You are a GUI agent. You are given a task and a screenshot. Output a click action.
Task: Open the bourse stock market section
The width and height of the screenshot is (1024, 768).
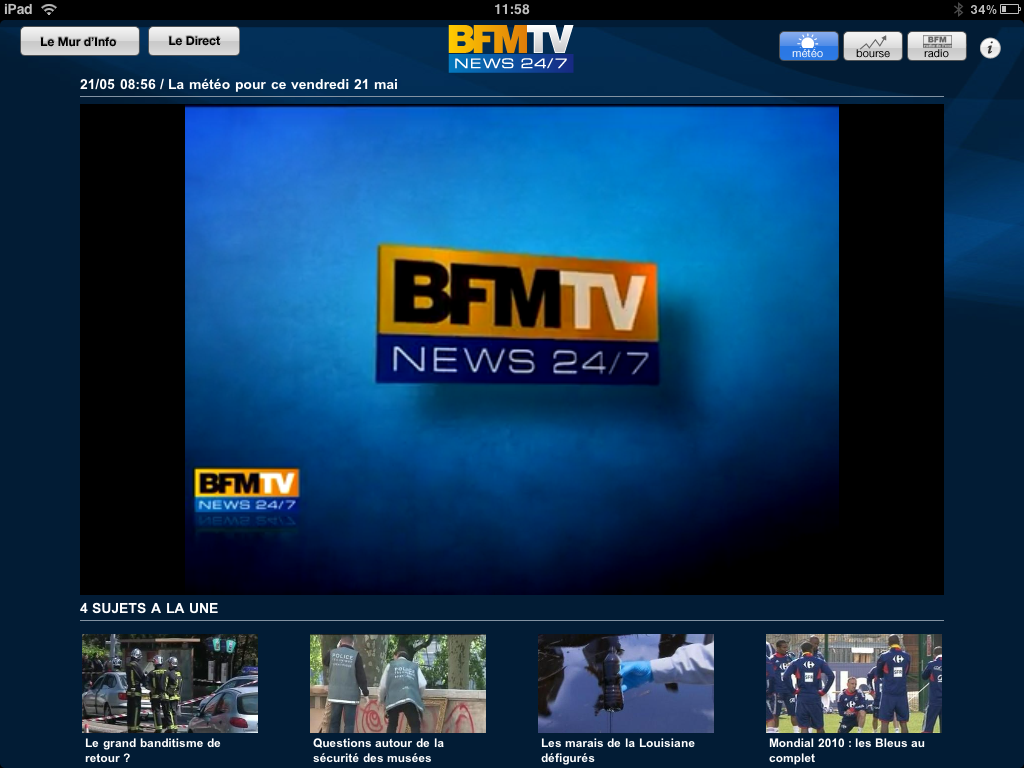tap(872, 46)
